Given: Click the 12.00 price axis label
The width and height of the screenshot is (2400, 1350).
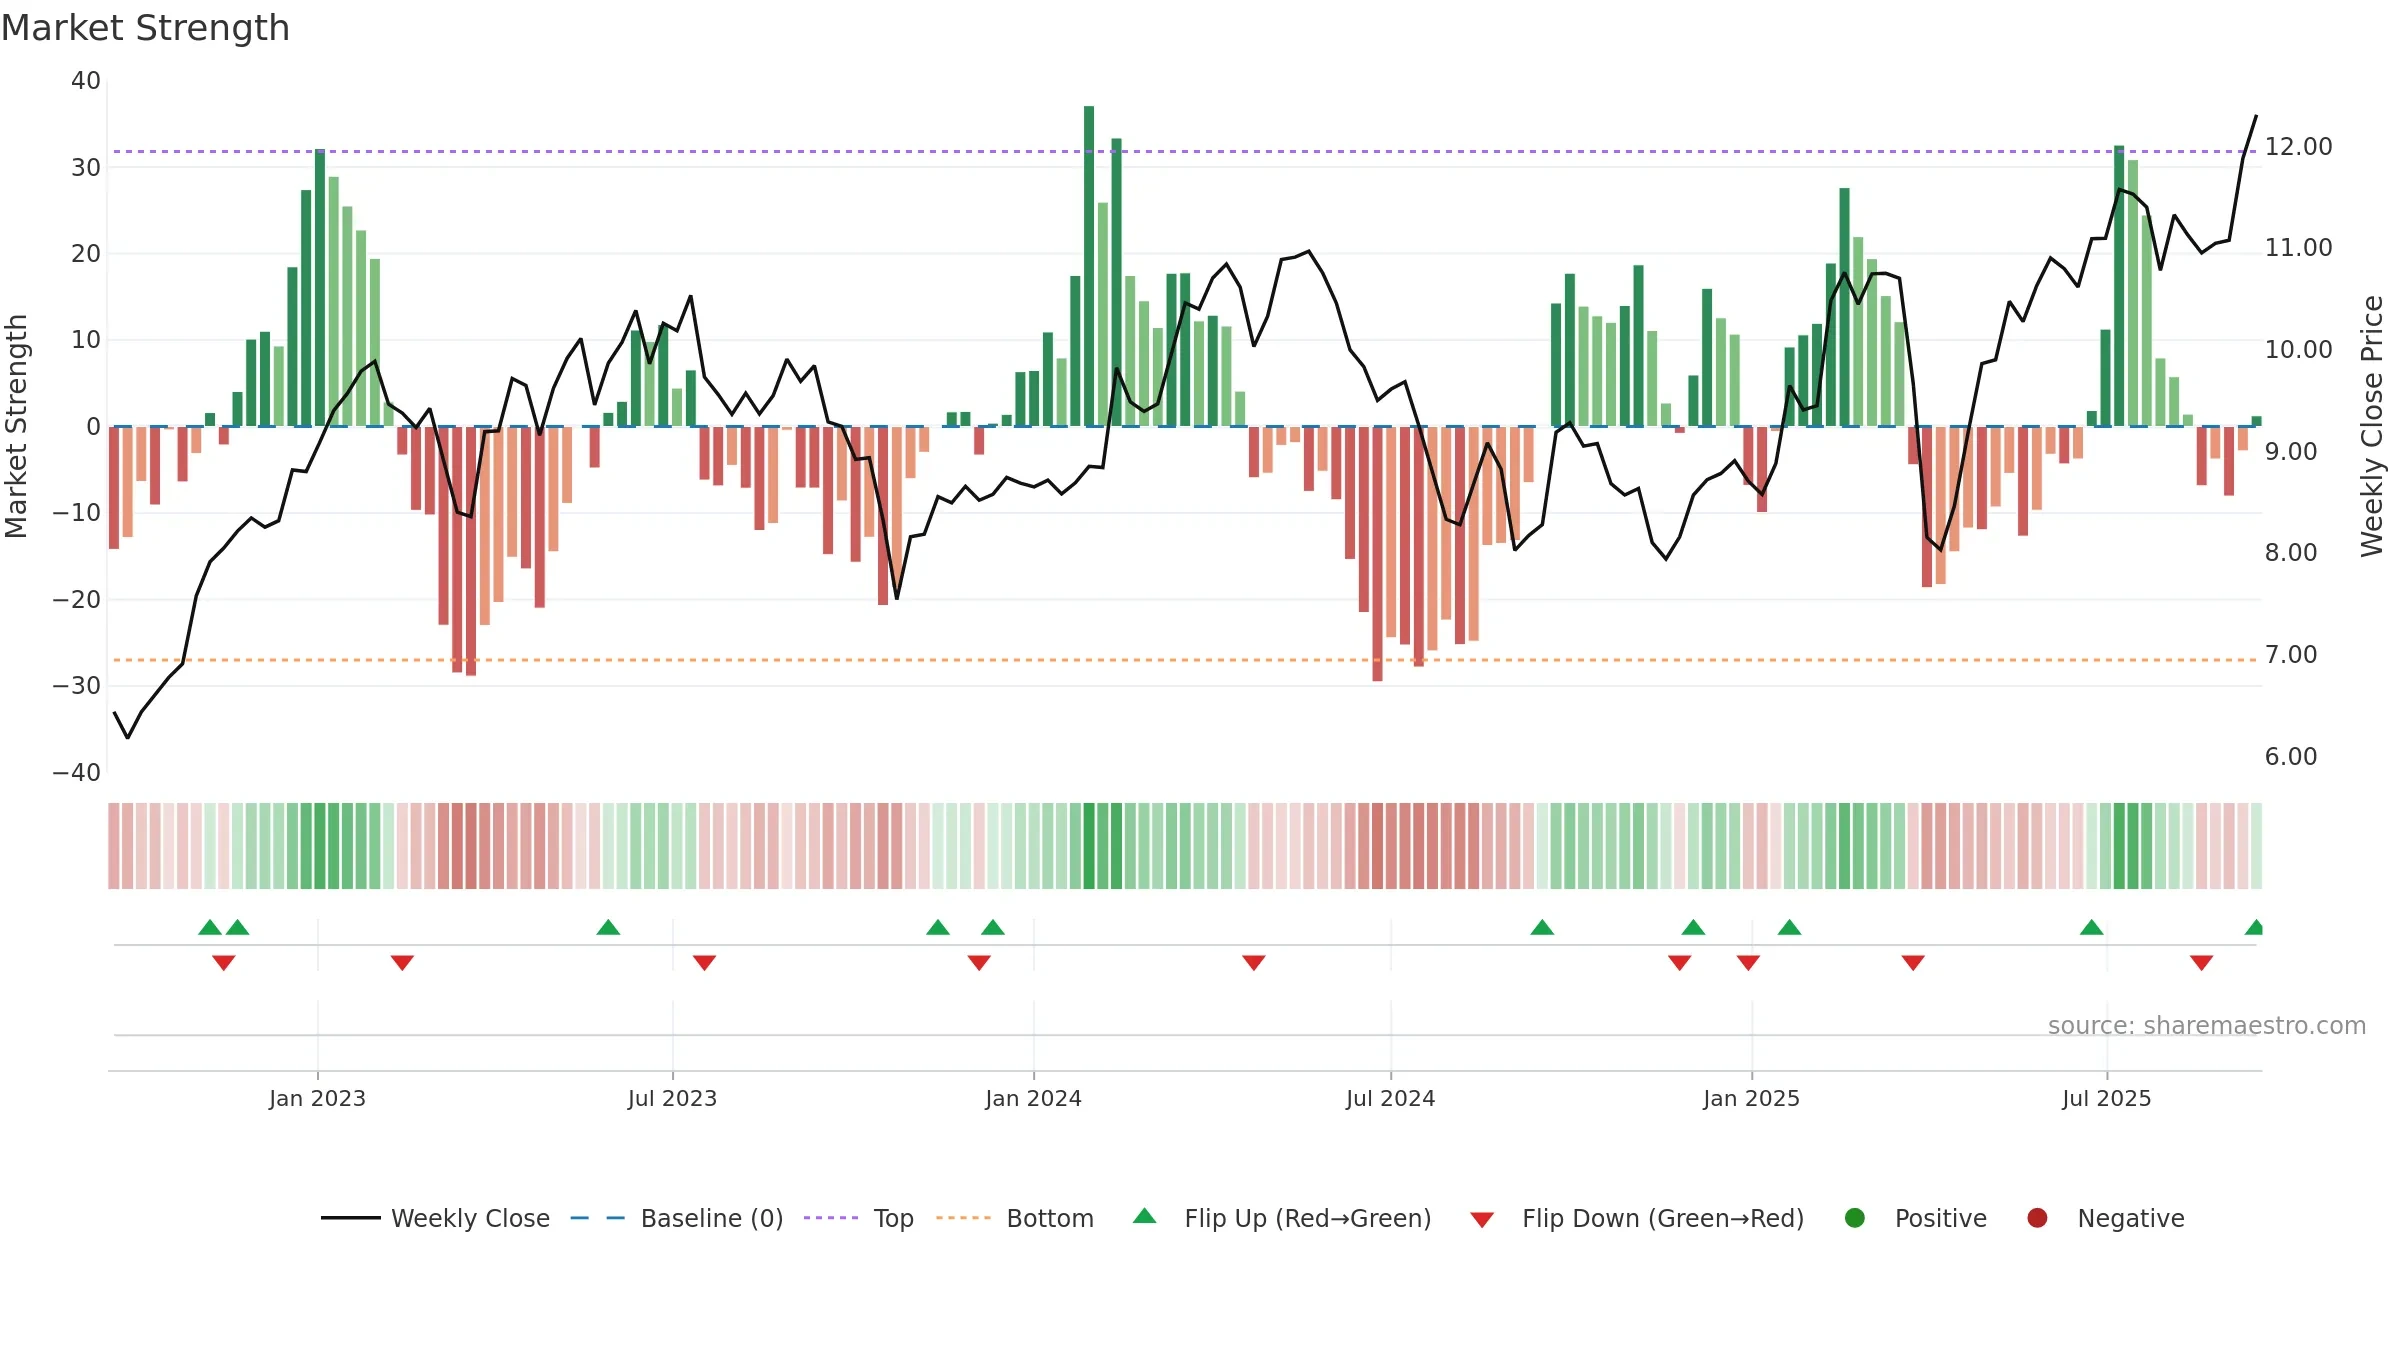Looking at the screenshot, I should click(x=2298, y=147).
